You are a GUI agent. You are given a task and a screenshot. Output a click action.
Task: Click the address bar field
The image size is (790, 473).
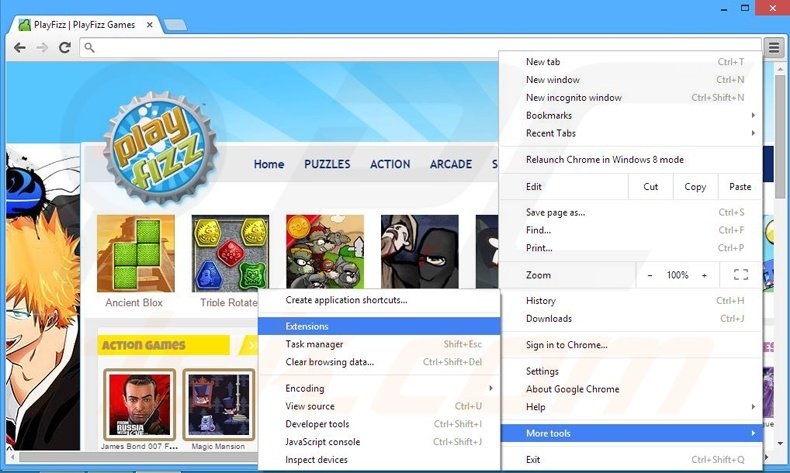click(420, 47)
